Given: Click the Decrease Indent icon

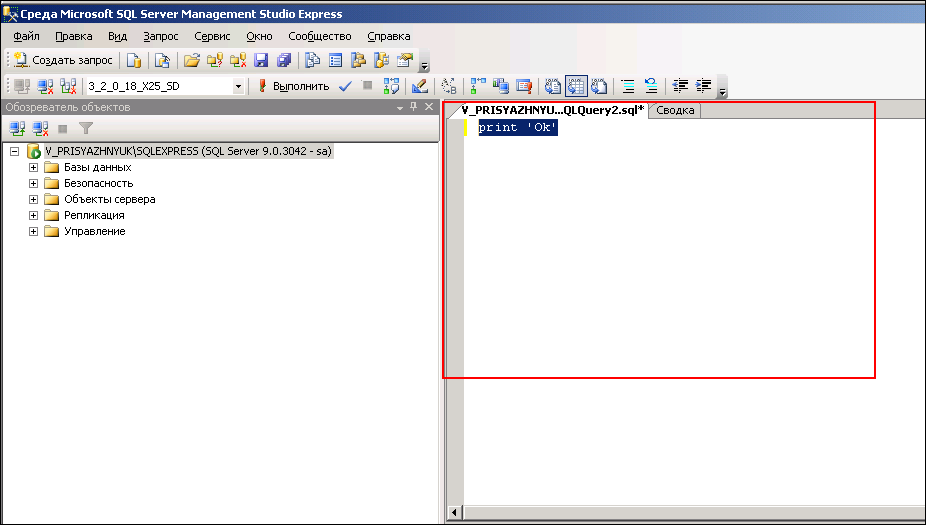Looking at the screenshot, I should tap(680, 86).
